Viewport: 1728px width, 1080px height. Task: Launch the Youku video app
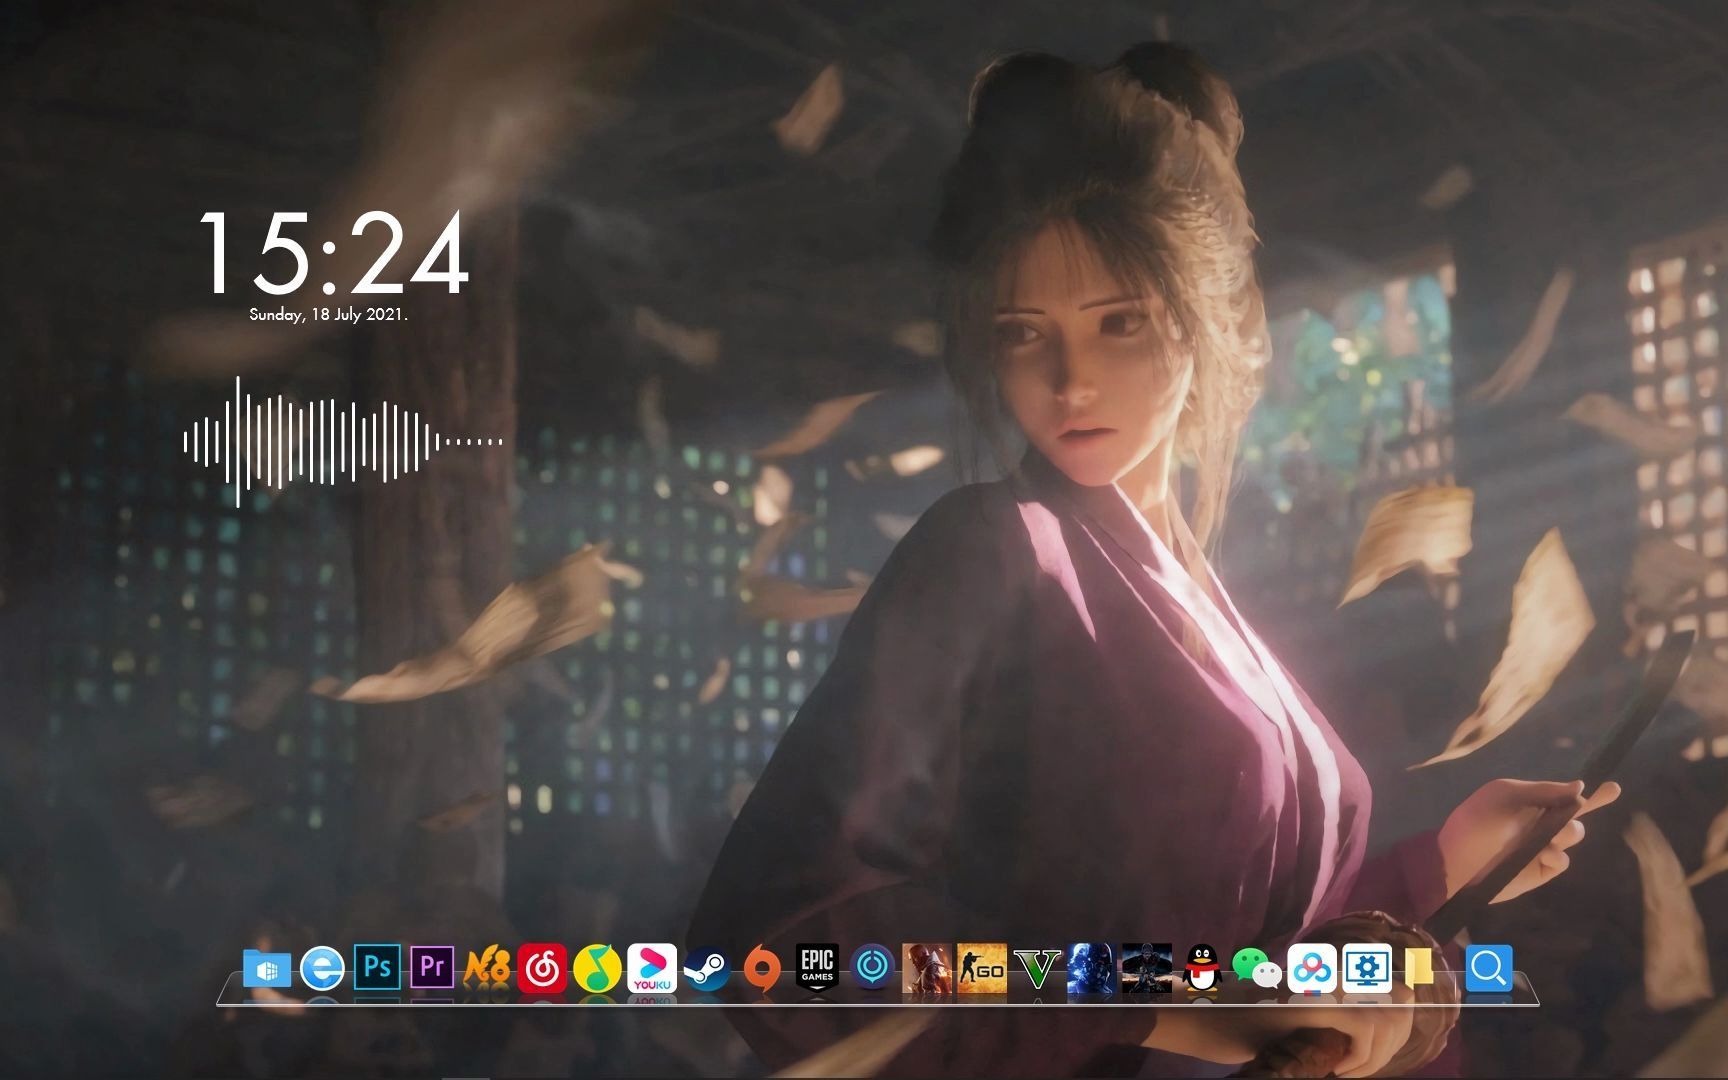point(652,968)
